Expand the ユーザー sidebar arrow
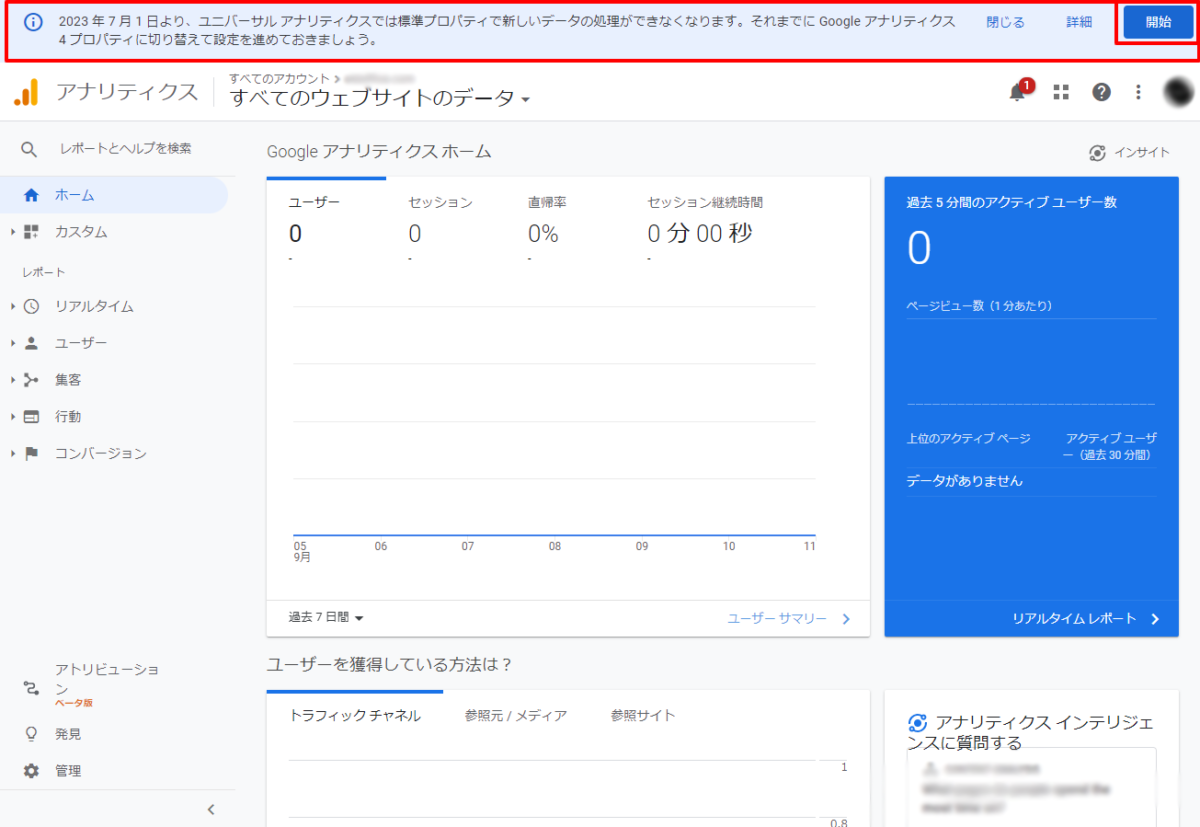The width and height of the screenshot is (1200, 827). click(x=12, y=343)
